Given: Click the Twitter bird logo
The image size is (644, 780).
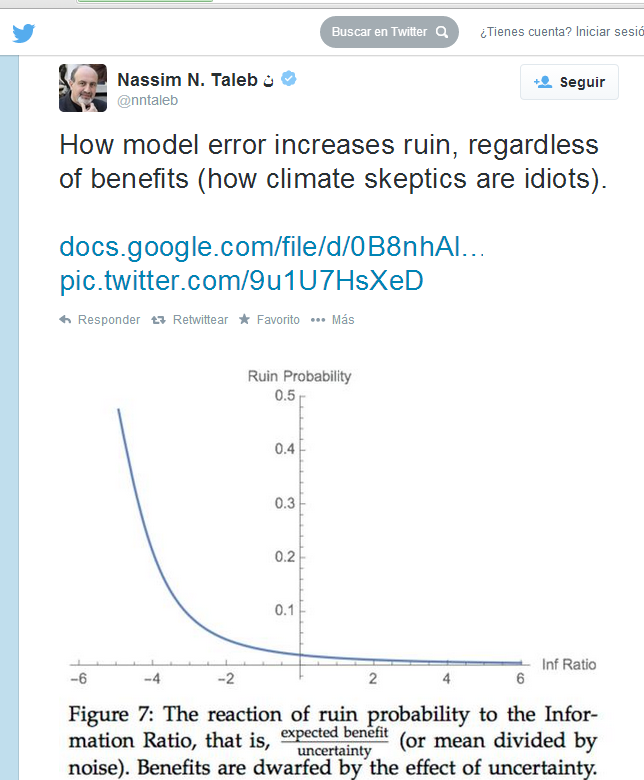Looking at the screenshot, I should [x=24, y=33].
